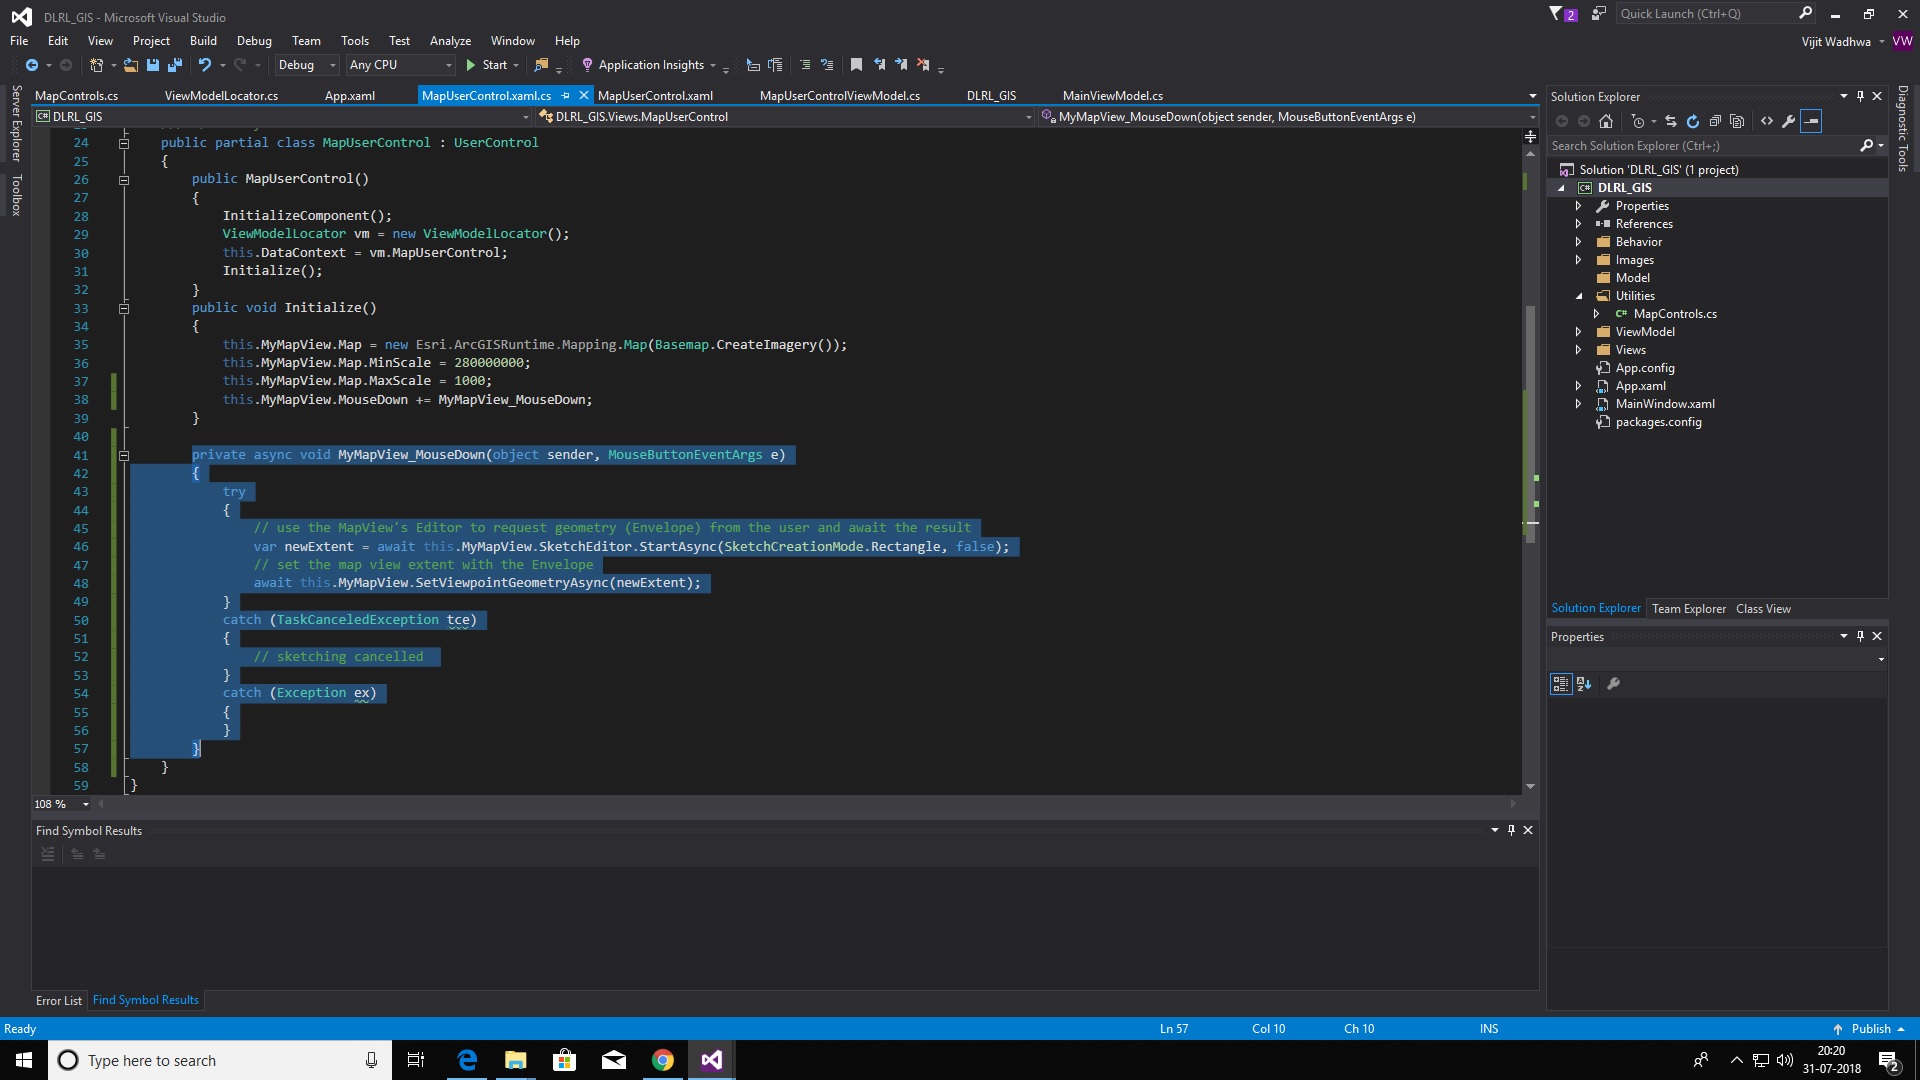
Task: Toggle auto-hide pin on Solution Explorer
Action: (1860, 96)
